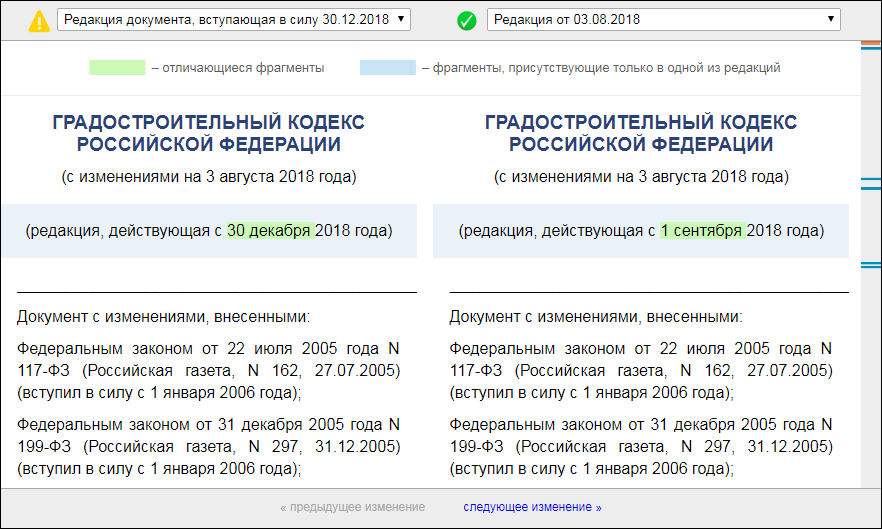
Task: Click the right '(с изменениями на 3 августа 2018 года)' subtitle
Action: [641, 177]
